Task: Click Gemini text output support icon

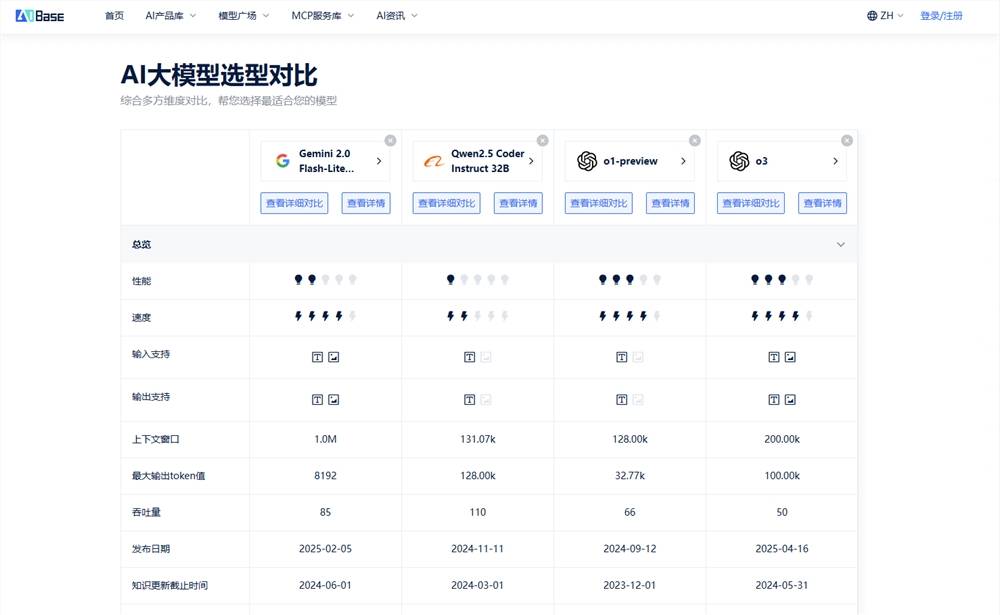Action: click(x=317, y=400)
